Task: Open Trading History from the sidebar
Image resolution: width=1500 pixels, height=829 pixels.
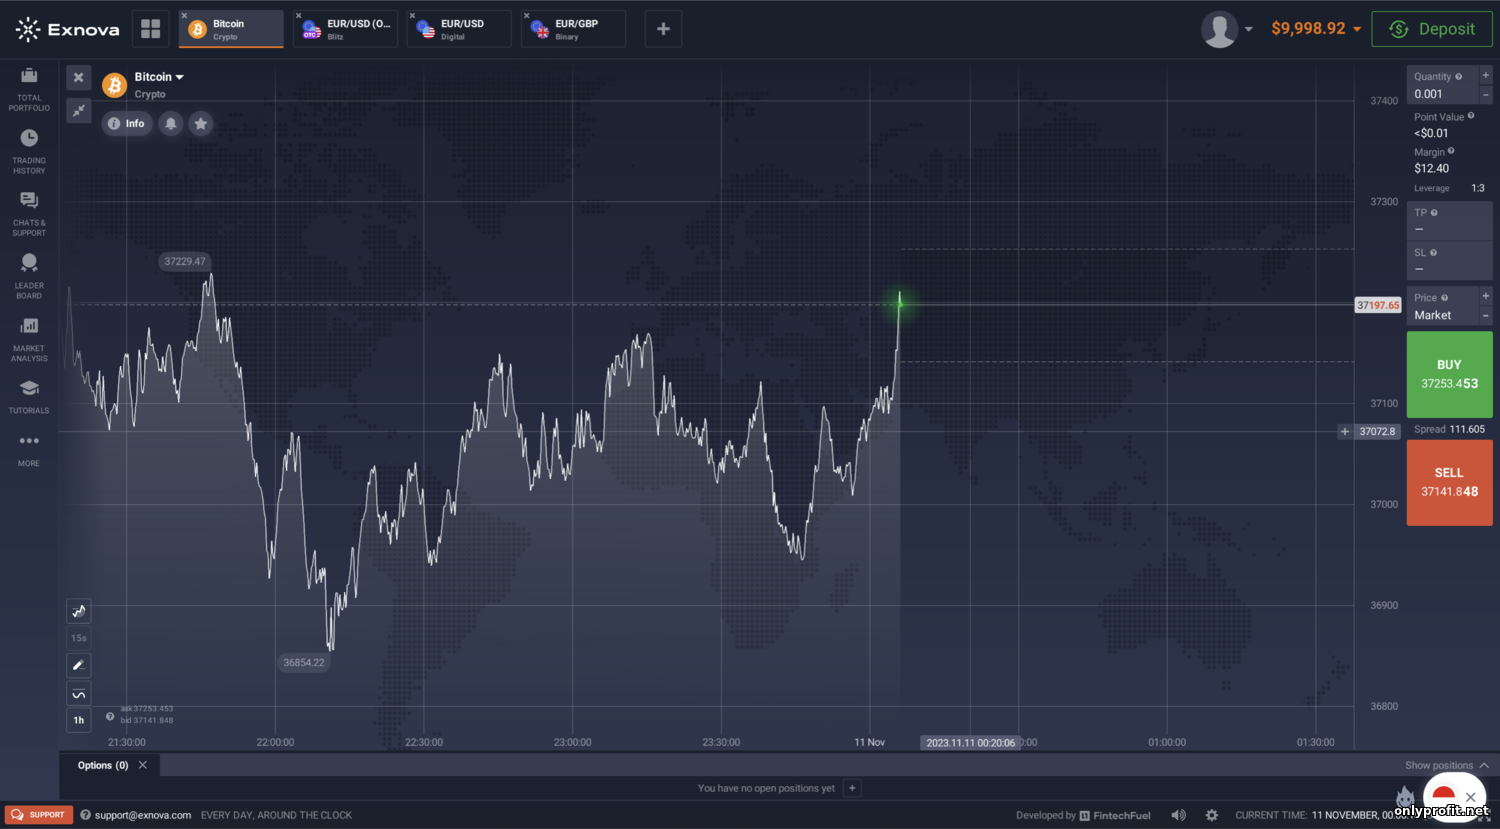Action: pos(29,150)
